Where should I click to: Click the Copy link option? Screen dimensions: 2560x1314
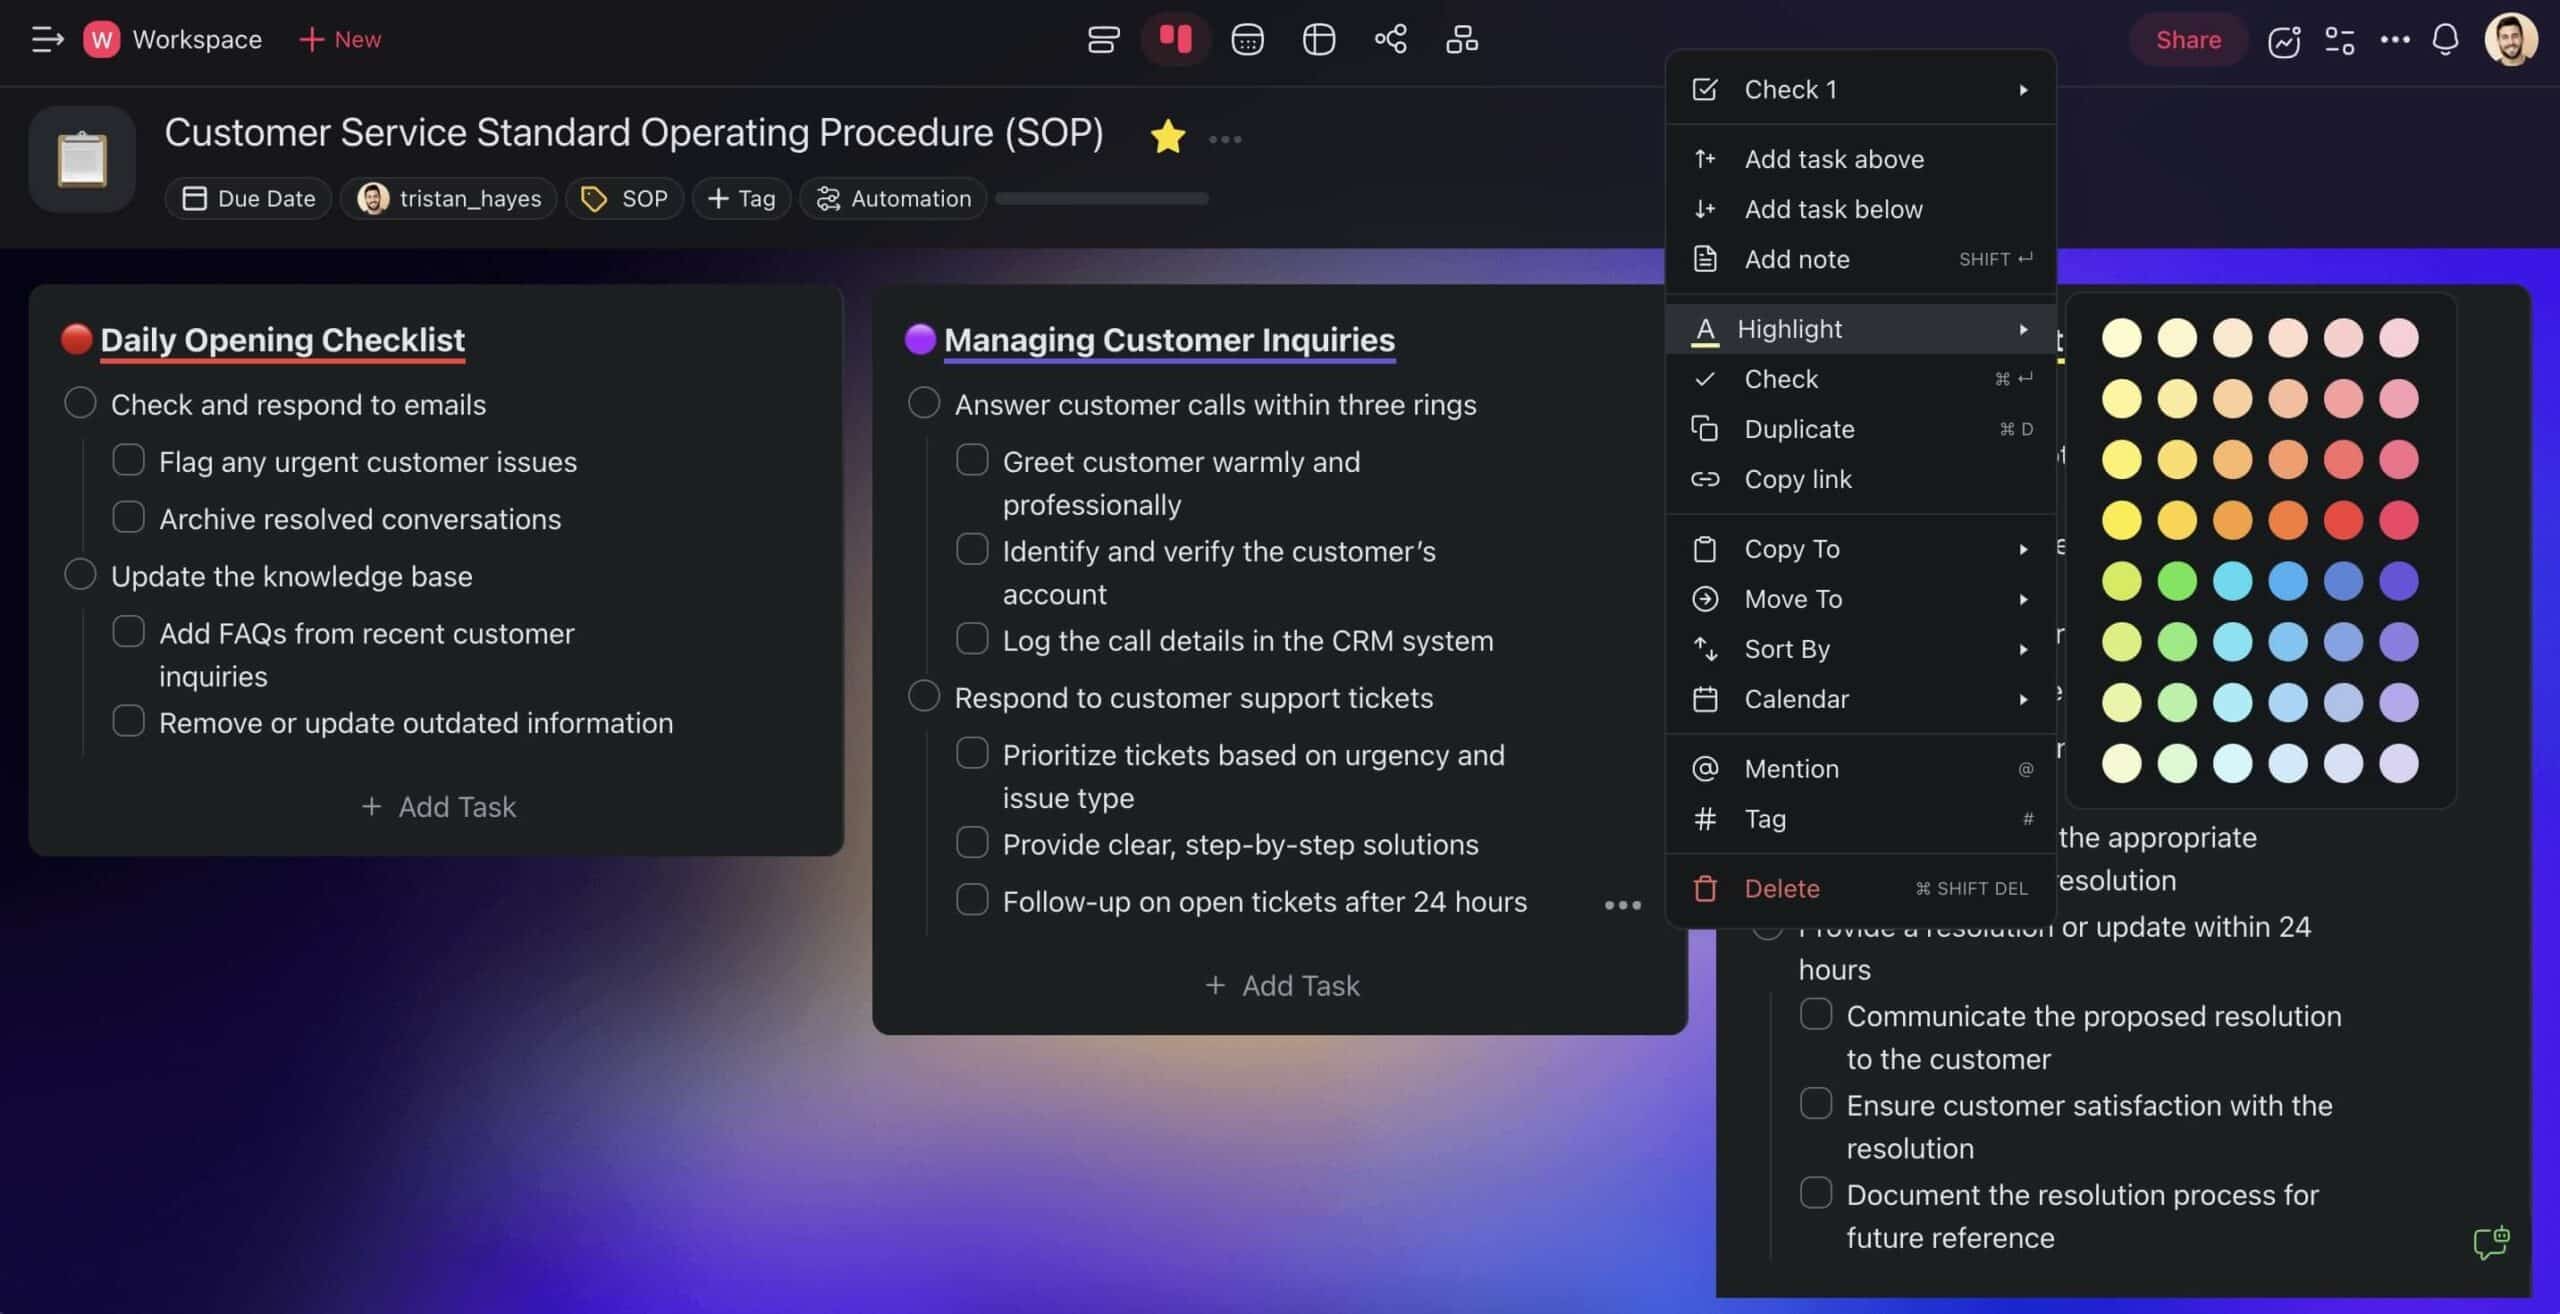[x=1799, y=479]
